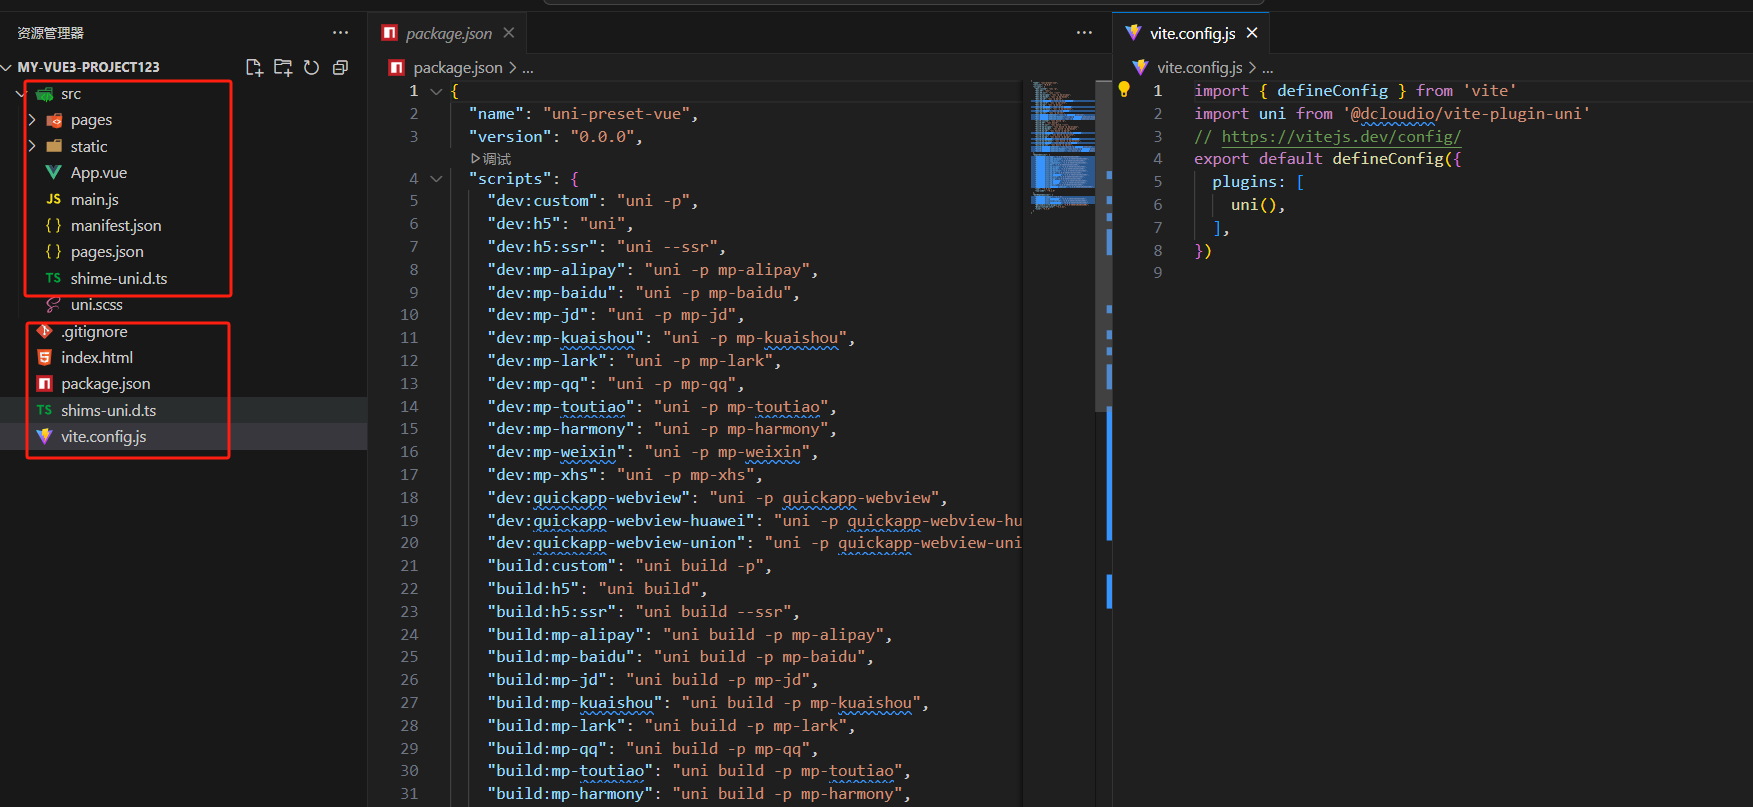Viewport: 1753px width, 807px height.
Task: Fold the root object at line 1
Action: (436, 91)
